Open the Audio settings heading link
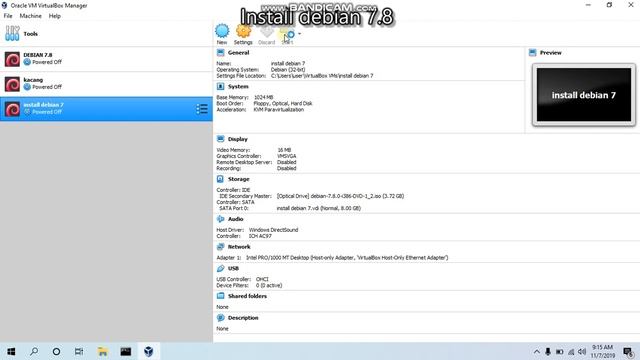The height and width of the screenshot is (360, 640). (236, 219)
